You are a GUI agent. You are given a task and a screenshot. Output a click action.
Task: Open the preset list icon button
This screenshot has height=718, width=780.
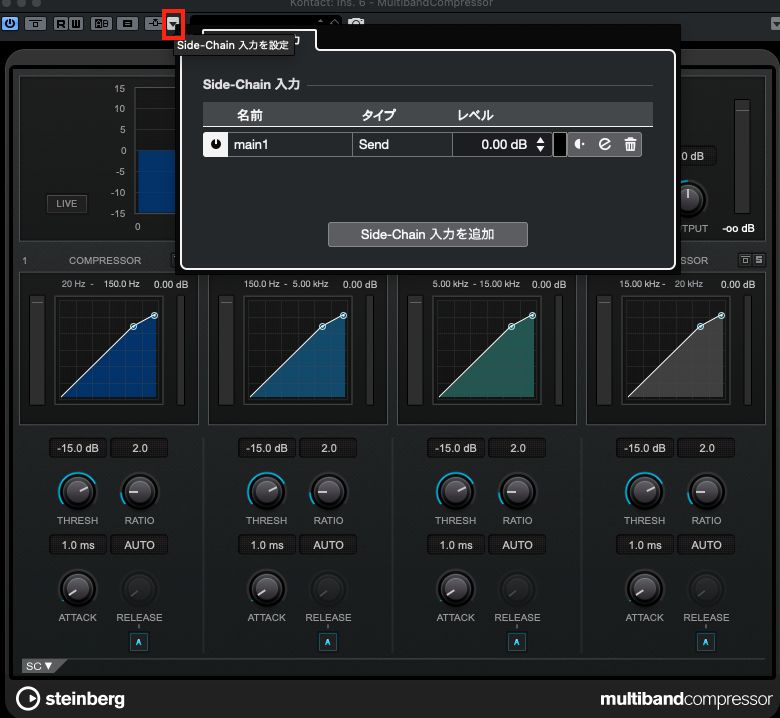127,23
